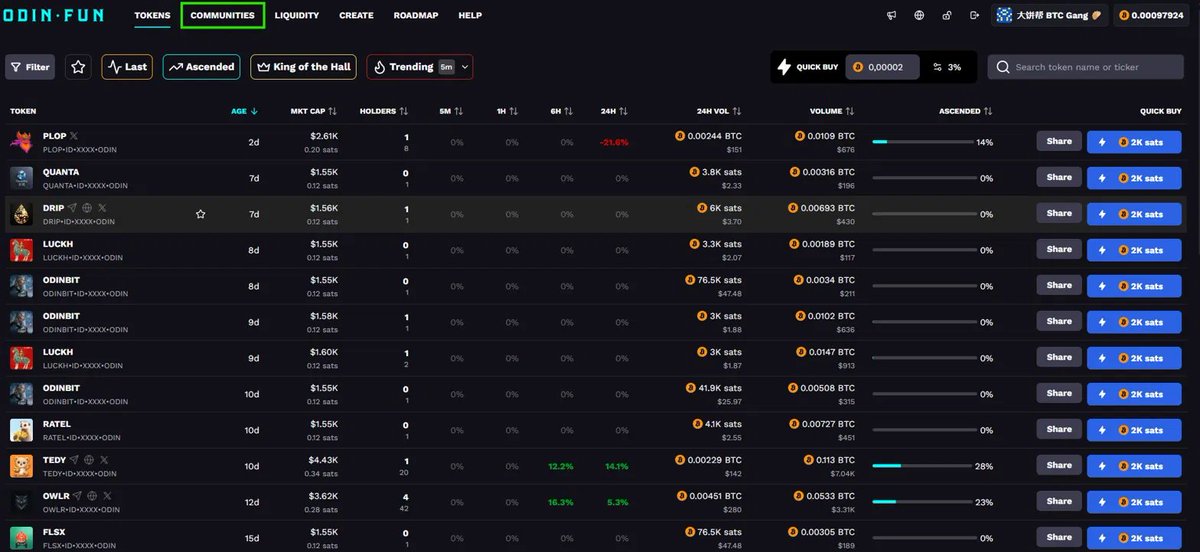Open TEDY's X (Twitter) icon
Viewport: 1200px width, 552px height.
pyautogui.click(x=104, y=460)
